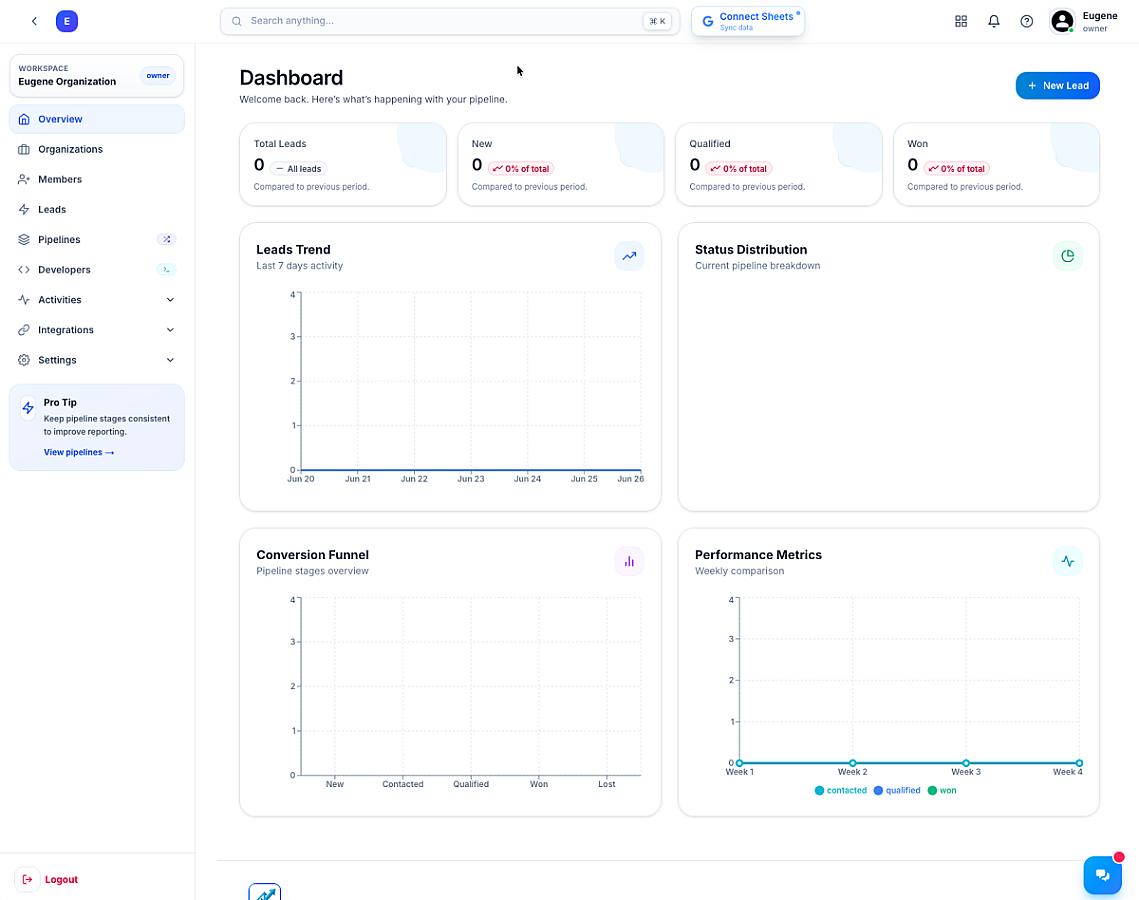The image size is (1139, 900).
Task: Expand the Settings menu chevron
Action: point(170,360)
